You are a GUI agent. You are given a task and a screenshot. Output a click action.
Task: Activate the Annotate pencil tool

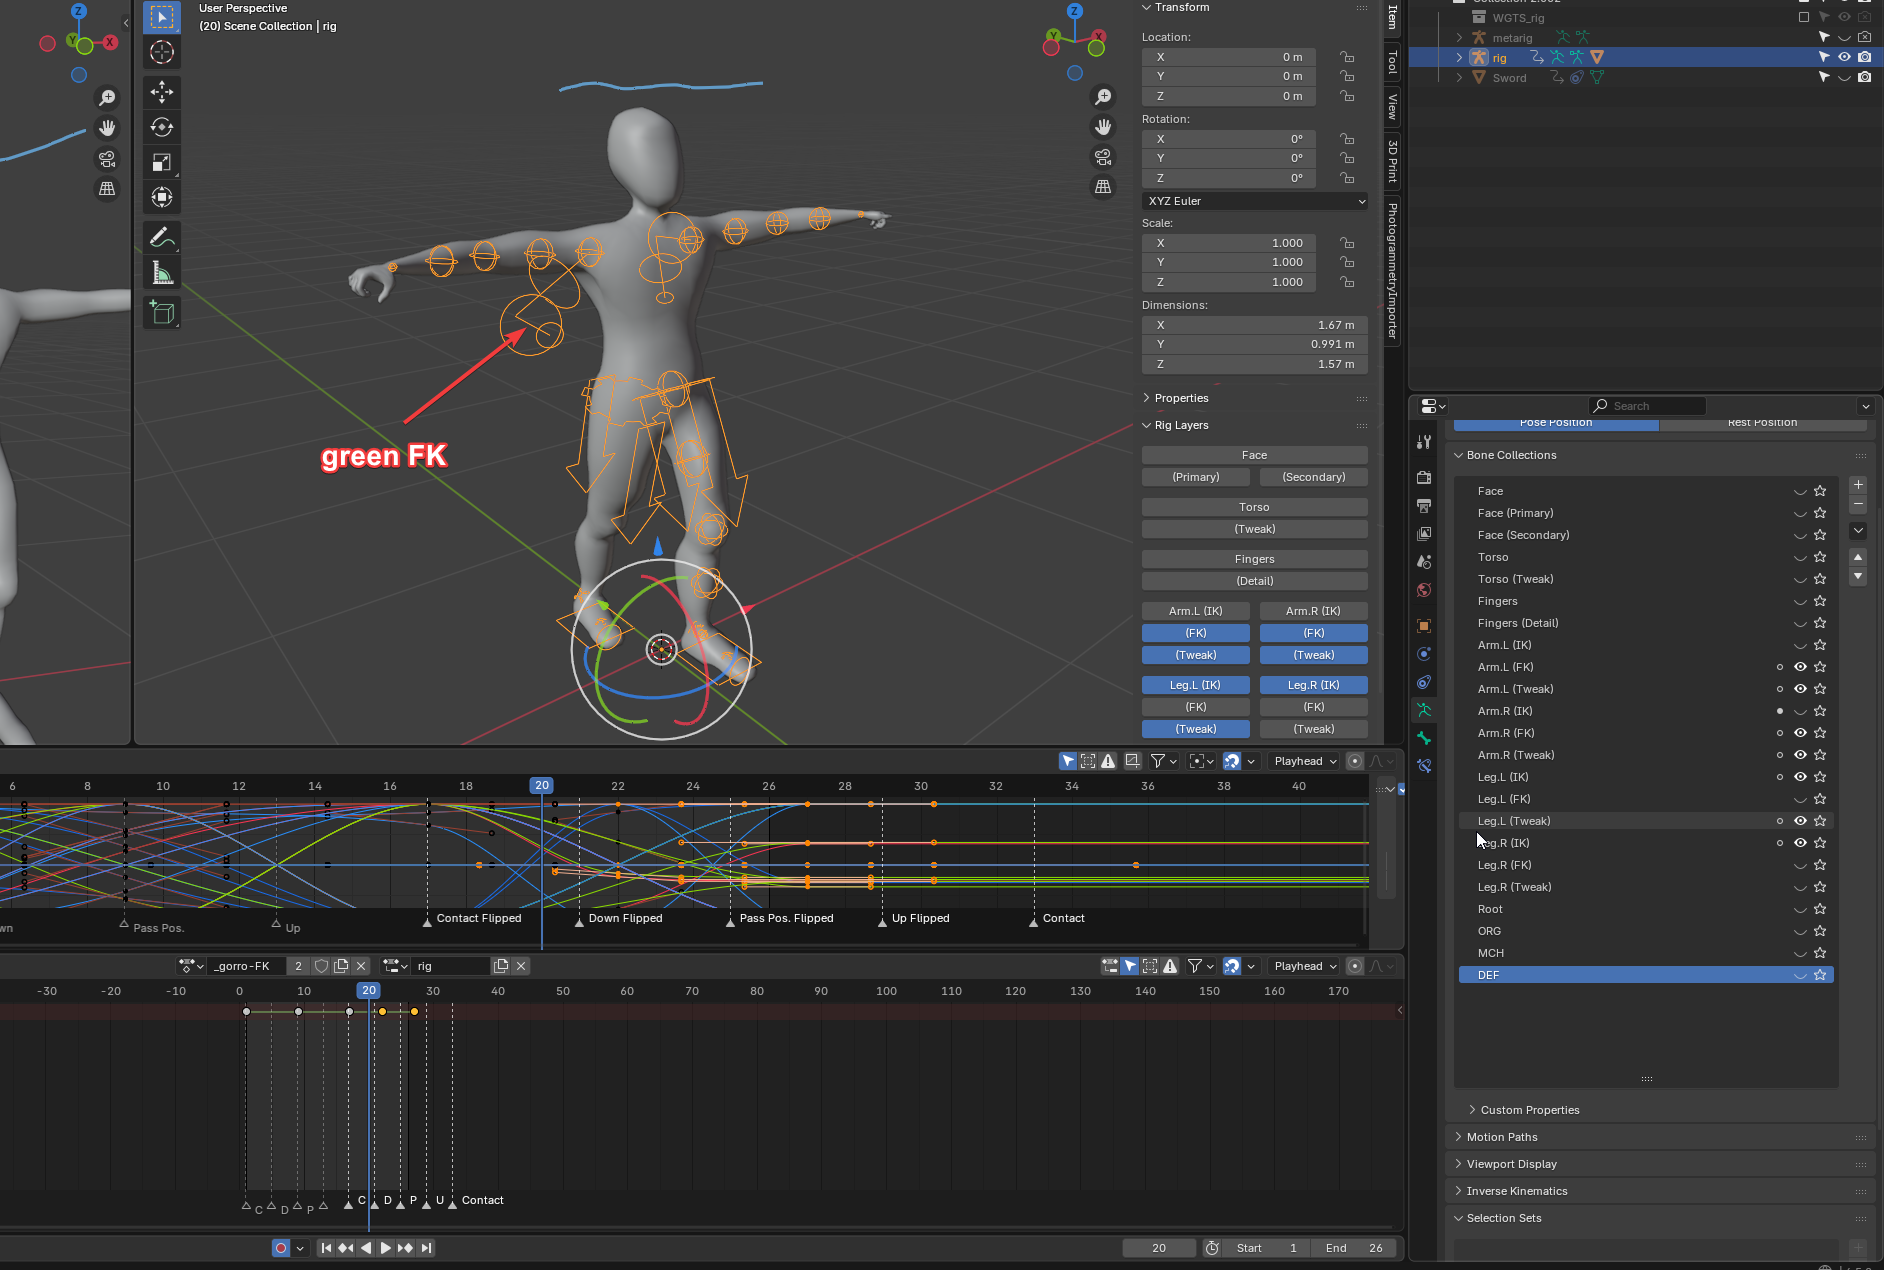pos(161,237)
